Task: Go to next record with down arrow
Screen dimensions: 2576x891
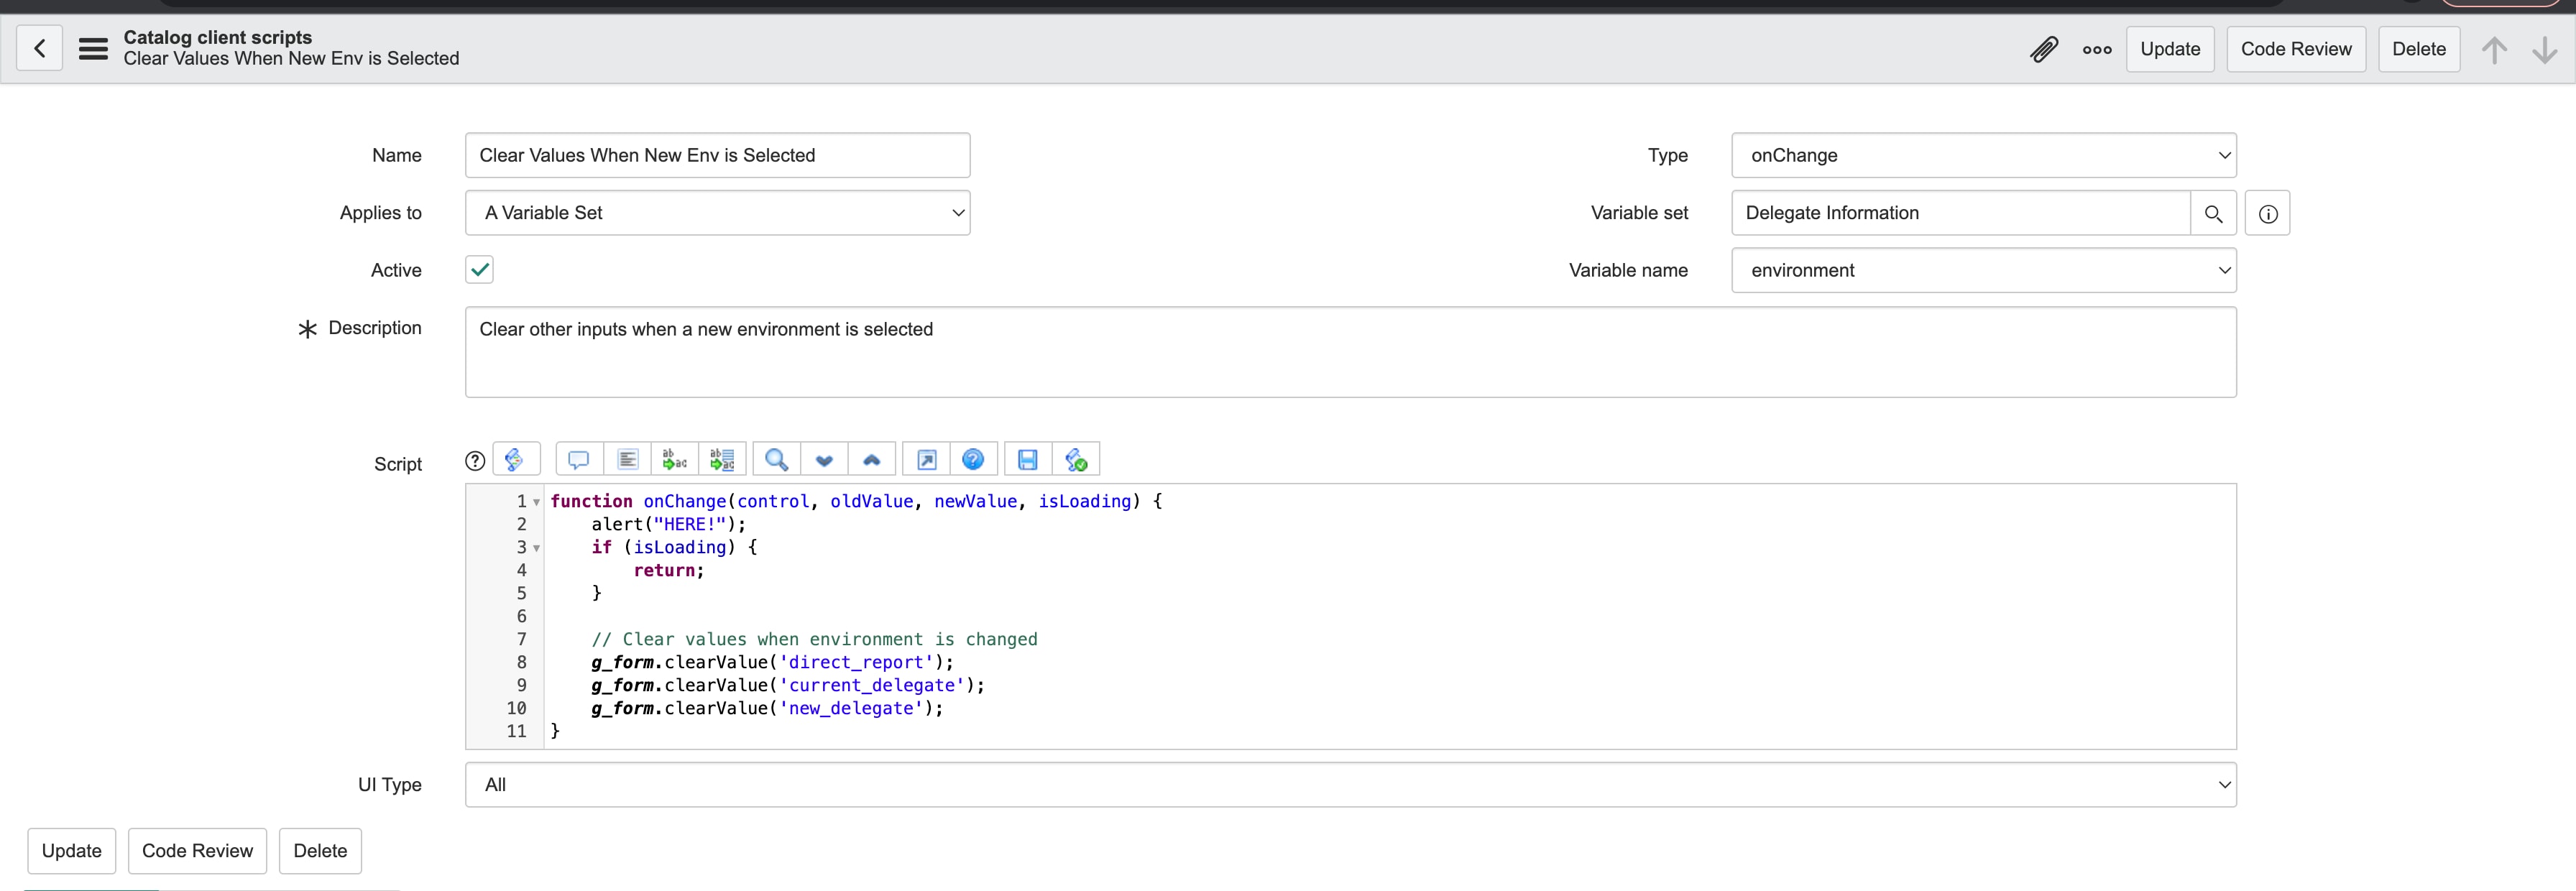Action: pyautogui.click(x=2544, y=49)
